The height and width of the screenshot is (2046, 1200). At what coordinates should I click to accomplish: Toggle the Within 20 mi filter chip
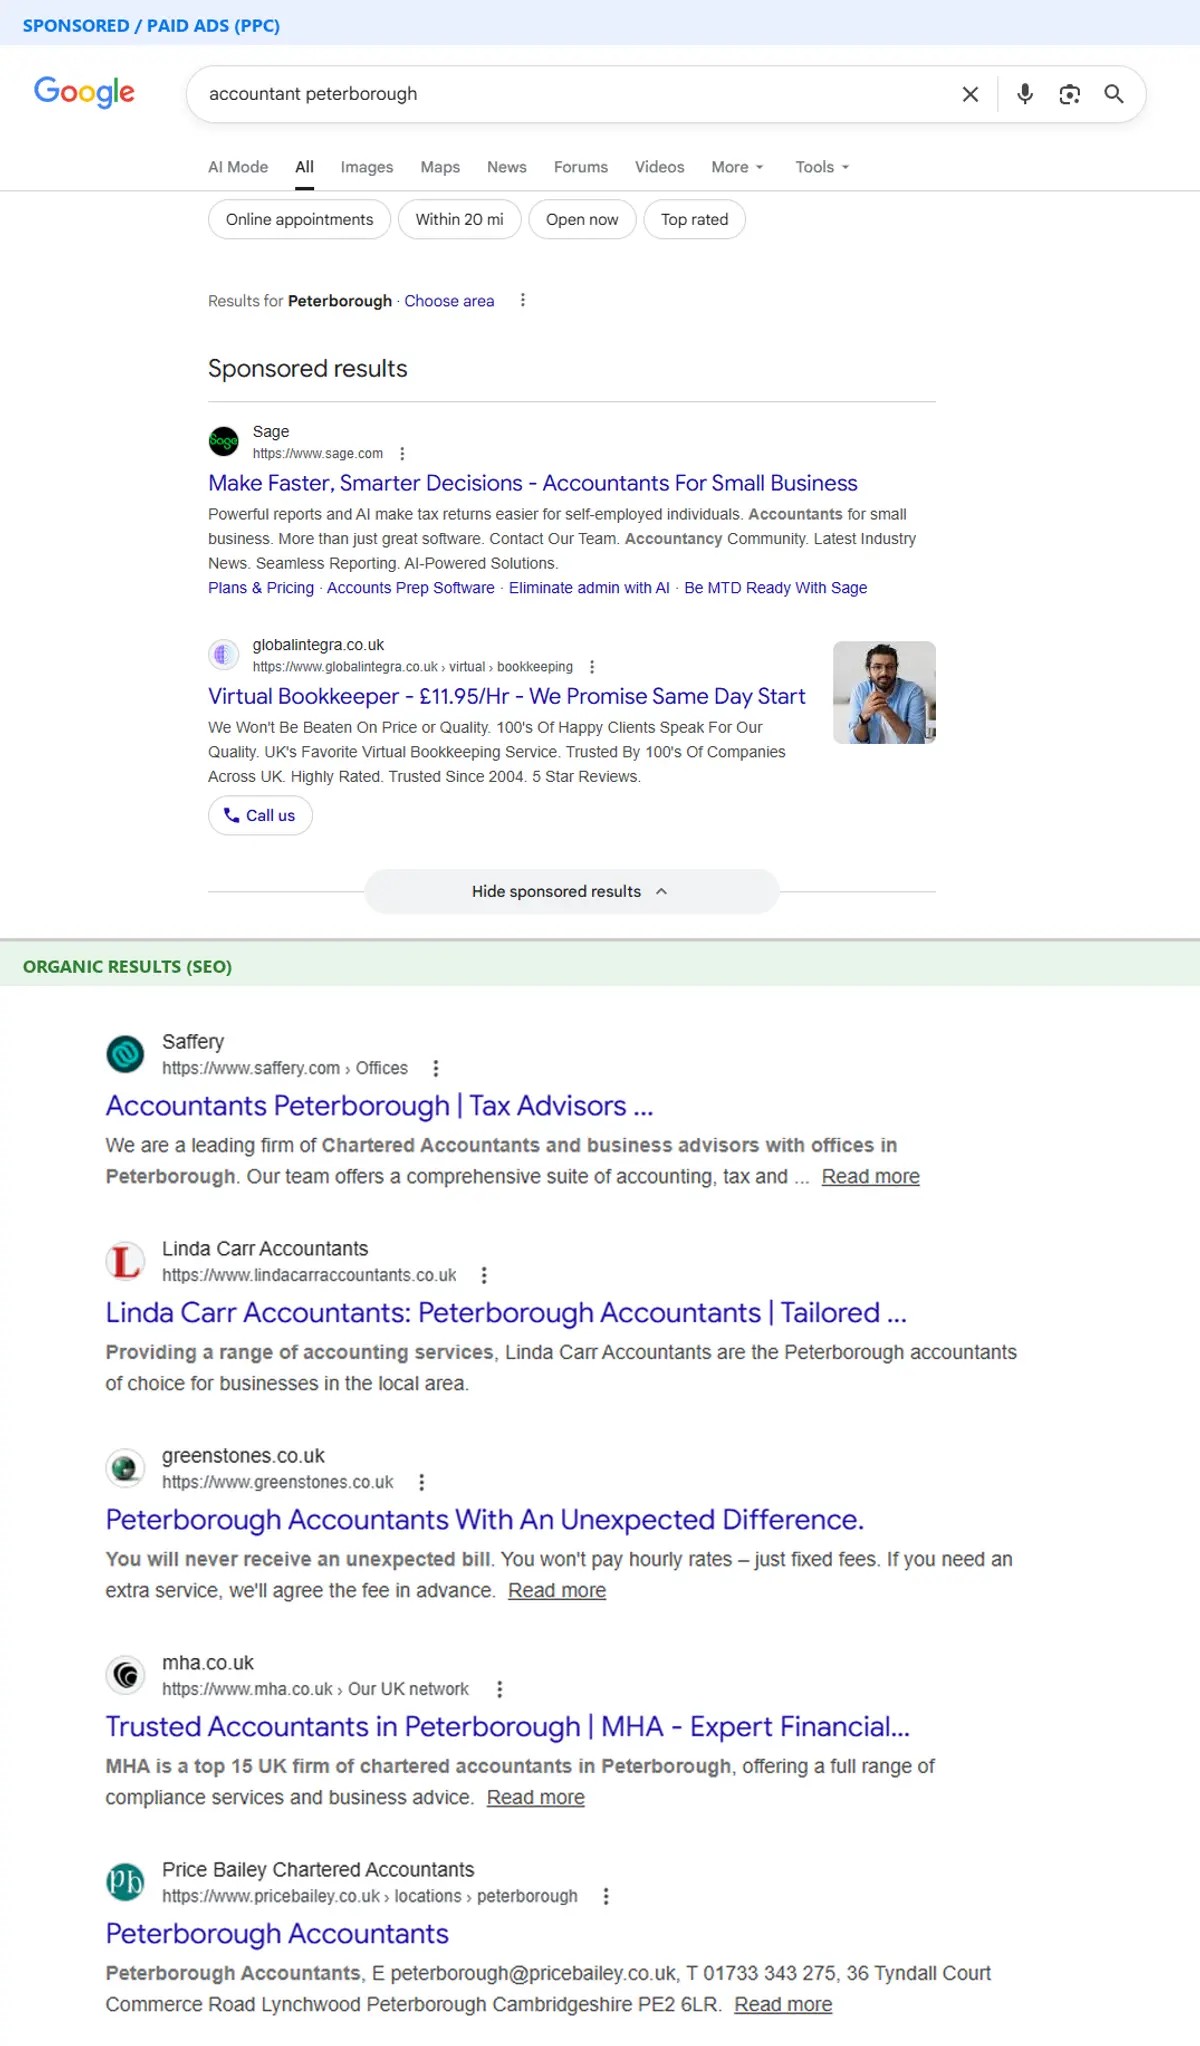pyautogui.click(x=460, y=219)
